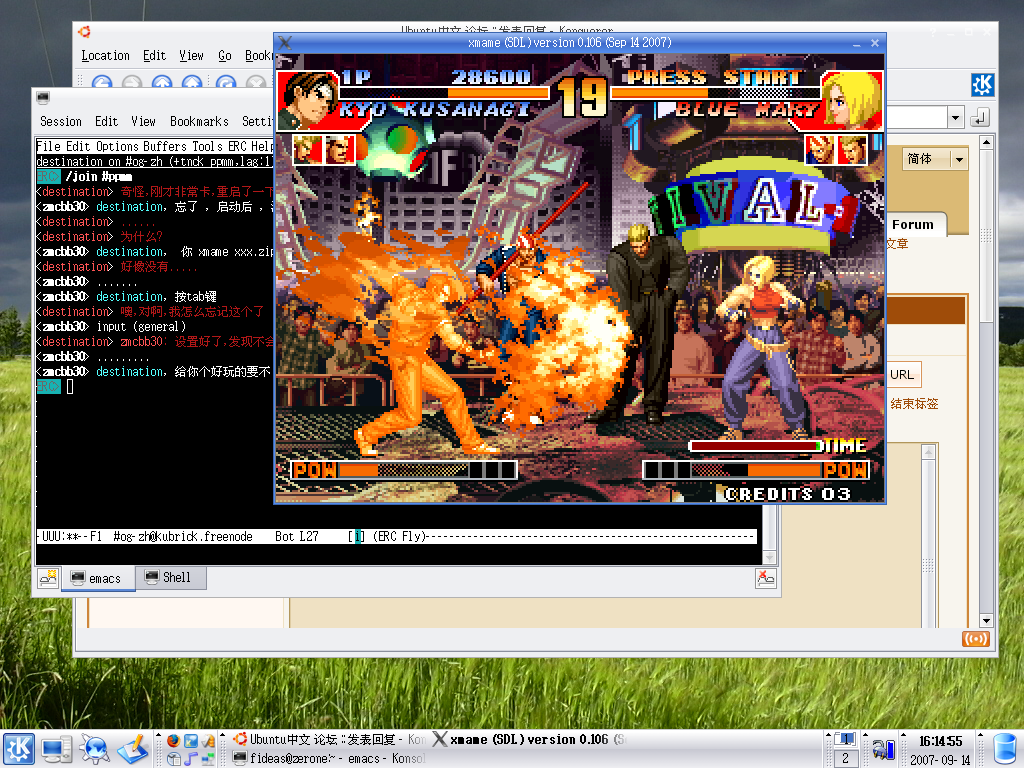The width and height of the screenshot is (1024, 768).
Task: Click Konqueror's Up arrow toolbar button
Action: (162, 82)
